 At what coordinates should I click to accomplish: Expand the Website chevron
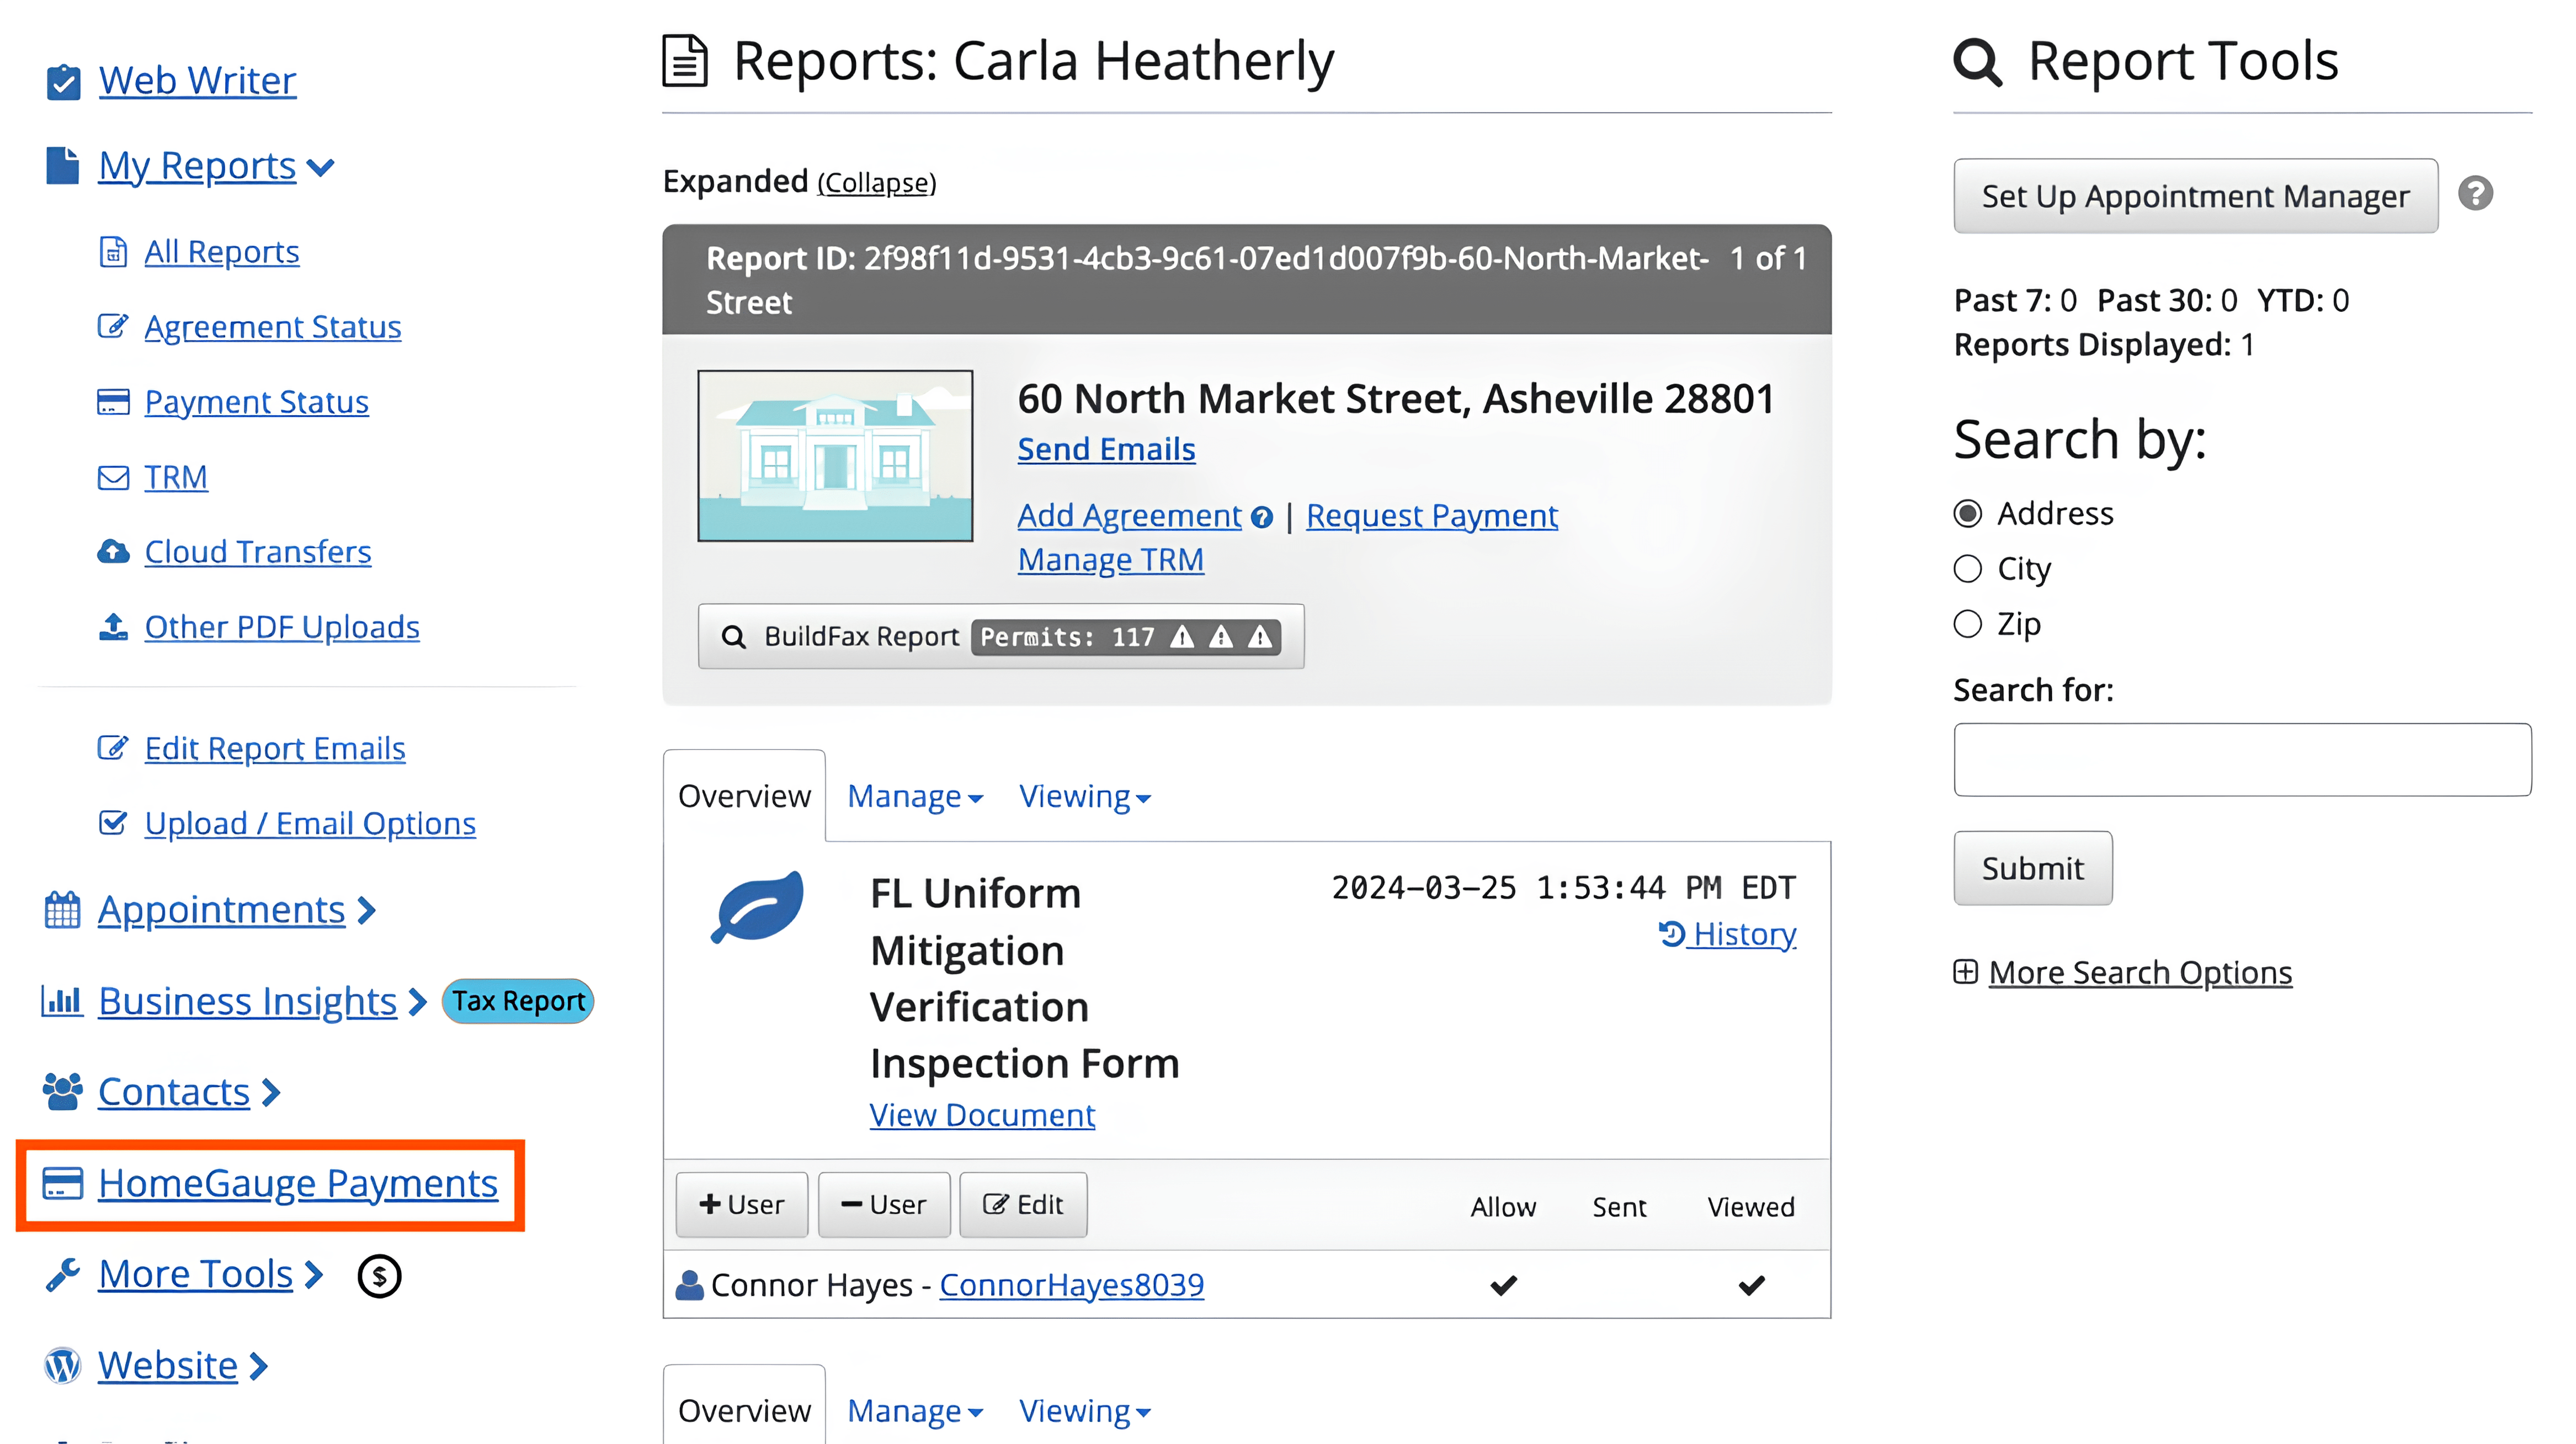[258, 1366]
